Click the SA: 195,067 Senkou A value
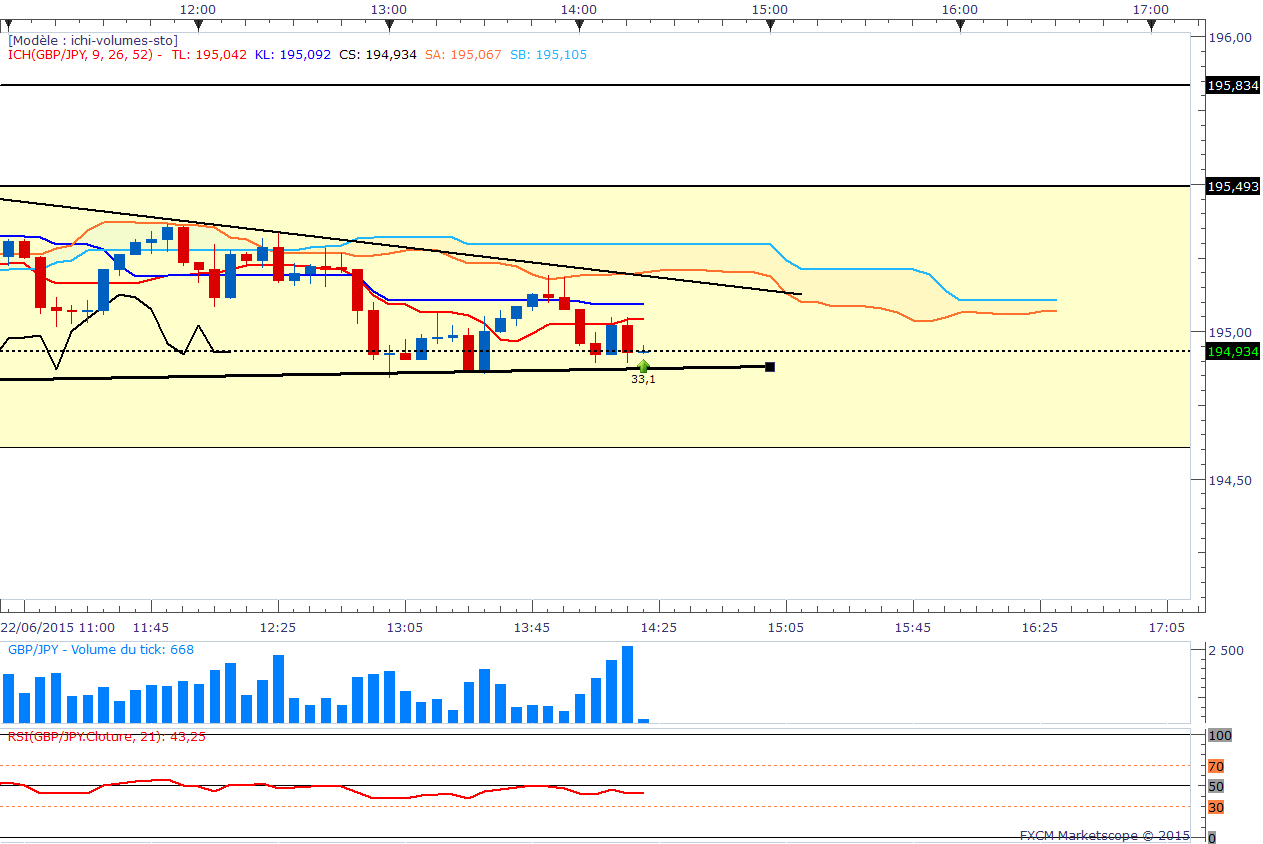The height and width of the screenshot is (844, 1263). click(462, 55)
